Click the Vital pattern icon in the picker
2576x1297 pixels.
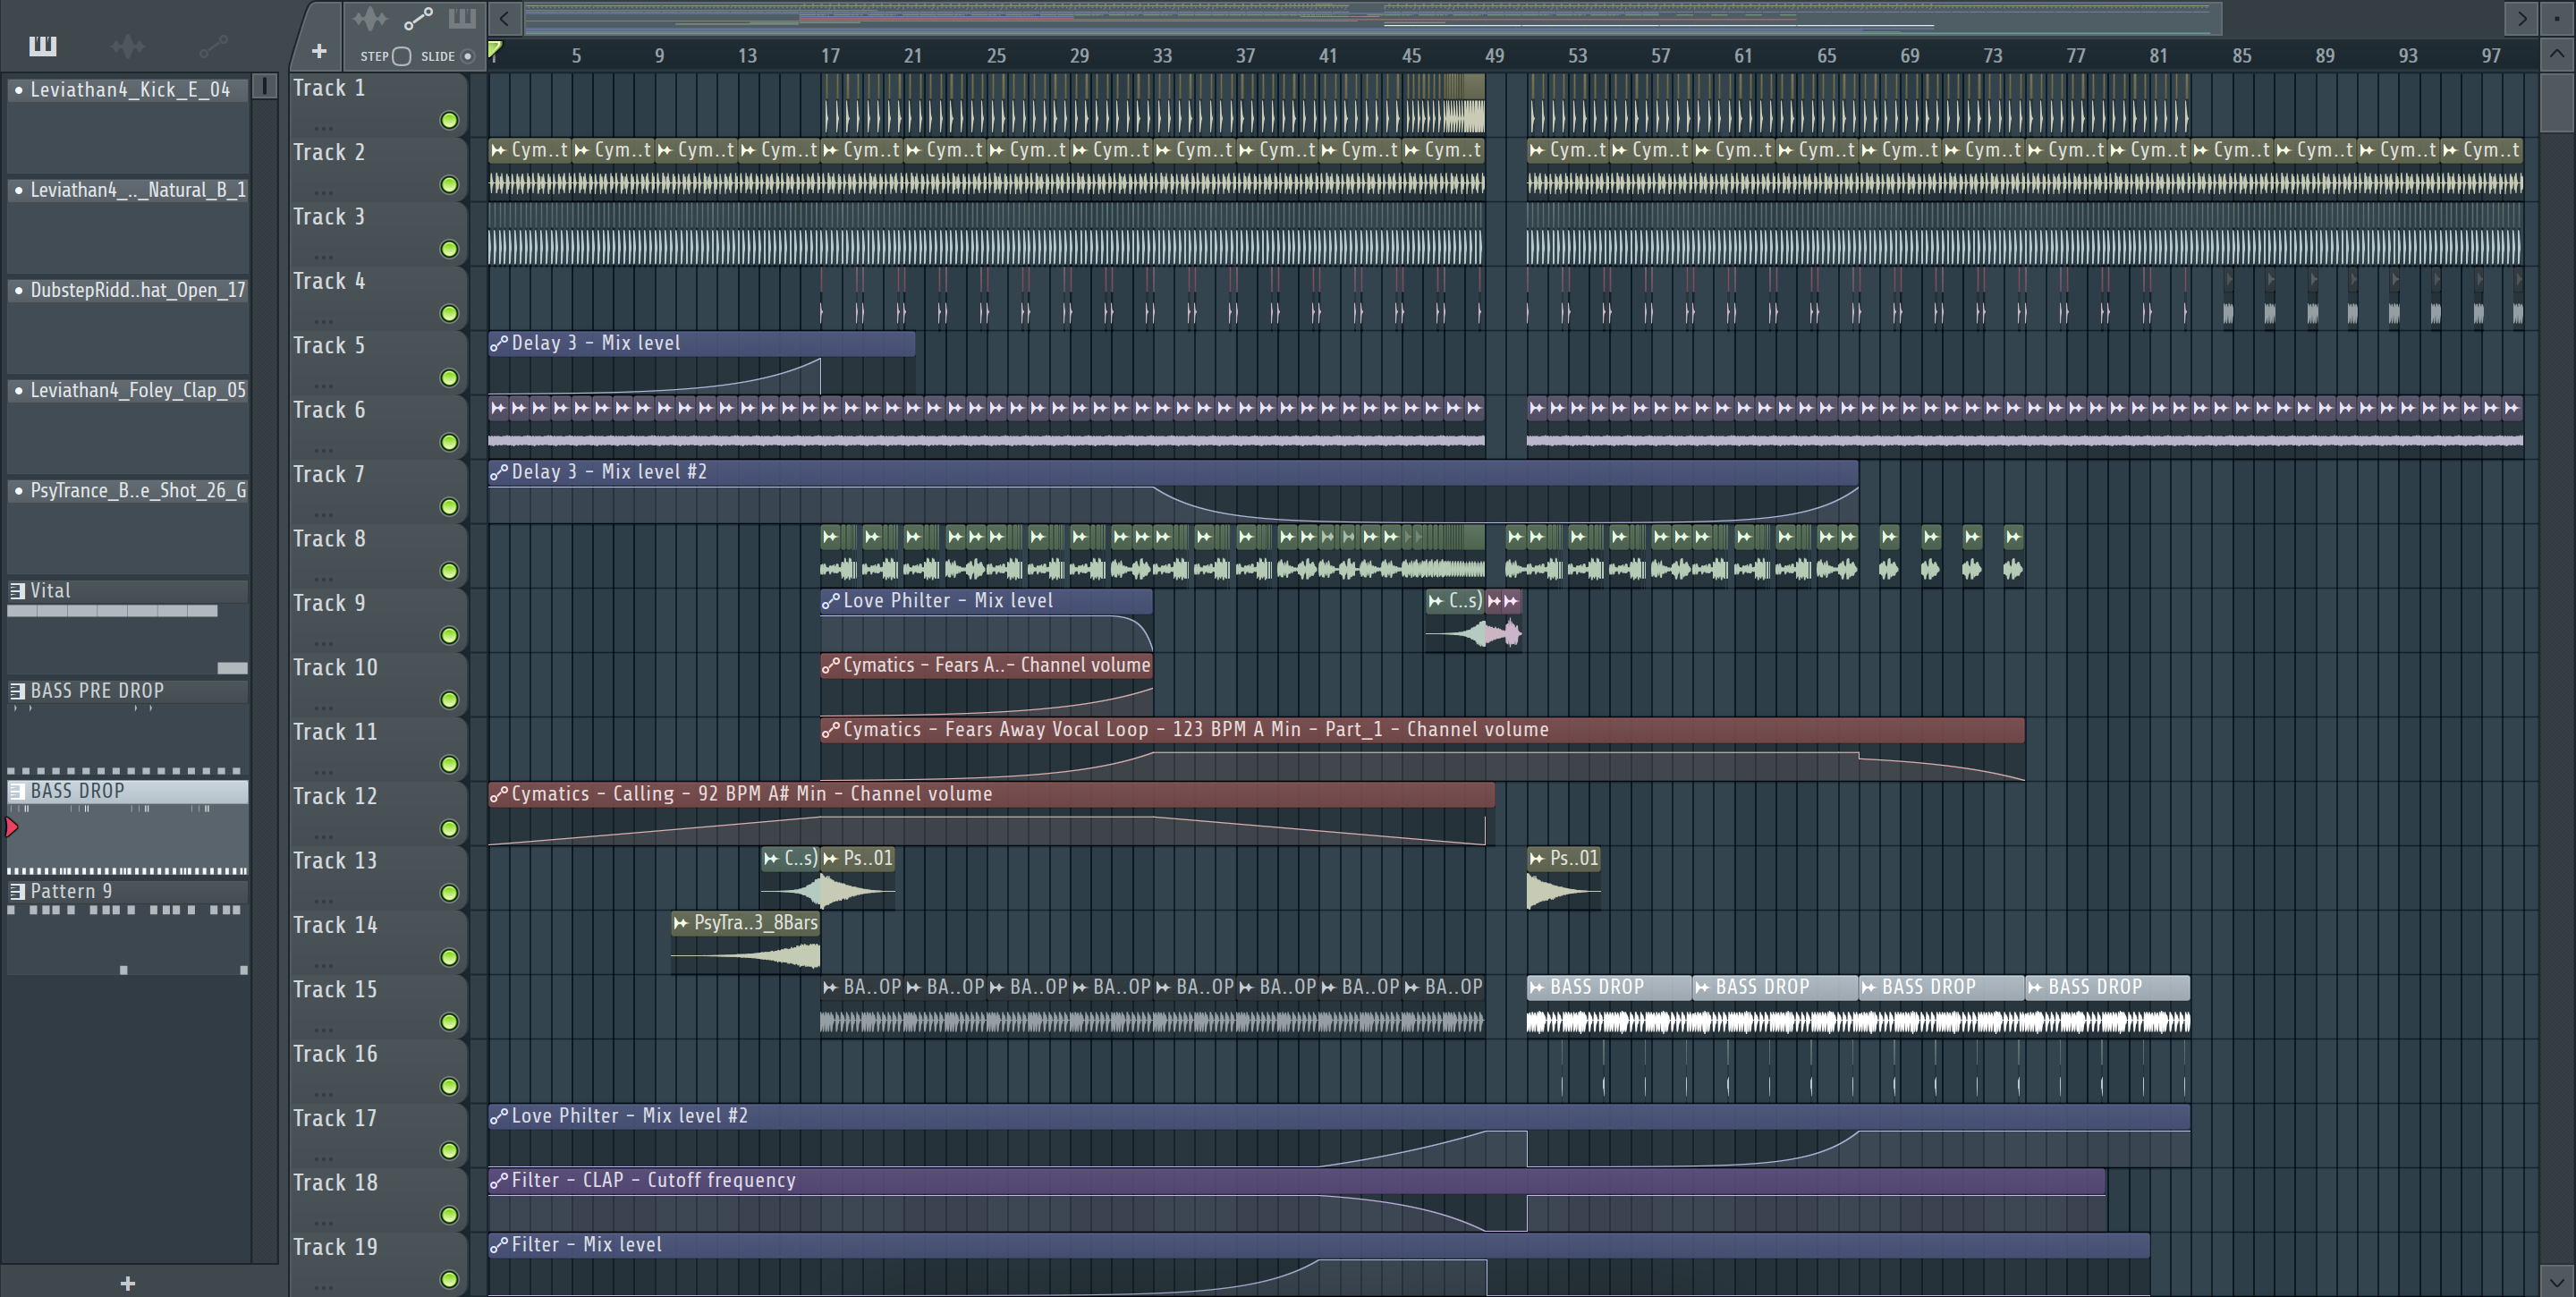[x=17, y=591]
